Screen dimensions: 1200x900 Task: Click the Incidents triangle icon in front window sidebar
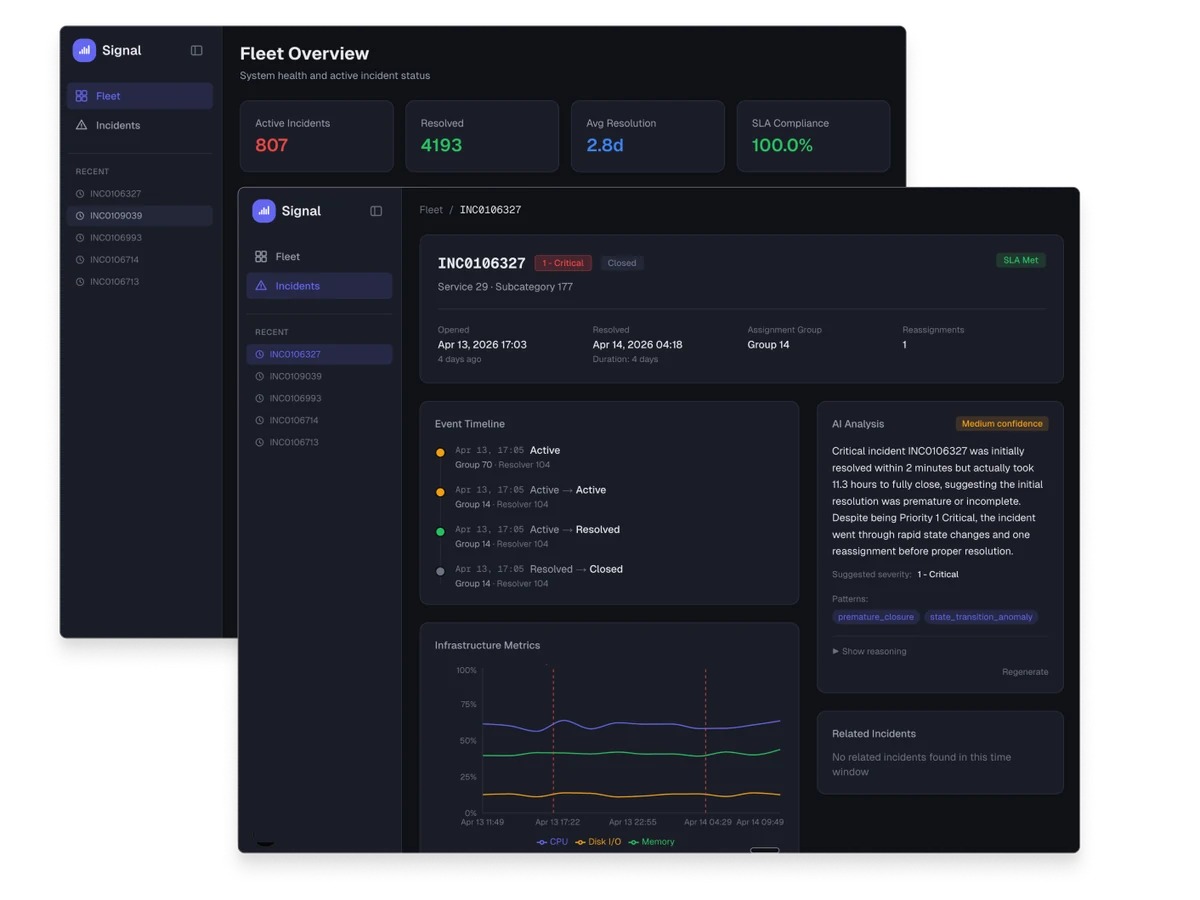pos(261,286)
